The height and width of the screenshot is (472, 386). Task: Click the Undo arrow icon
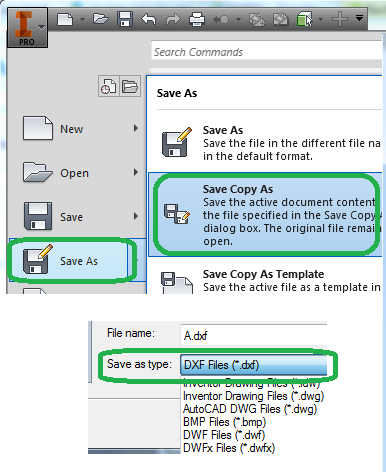[x=149, y=19]
